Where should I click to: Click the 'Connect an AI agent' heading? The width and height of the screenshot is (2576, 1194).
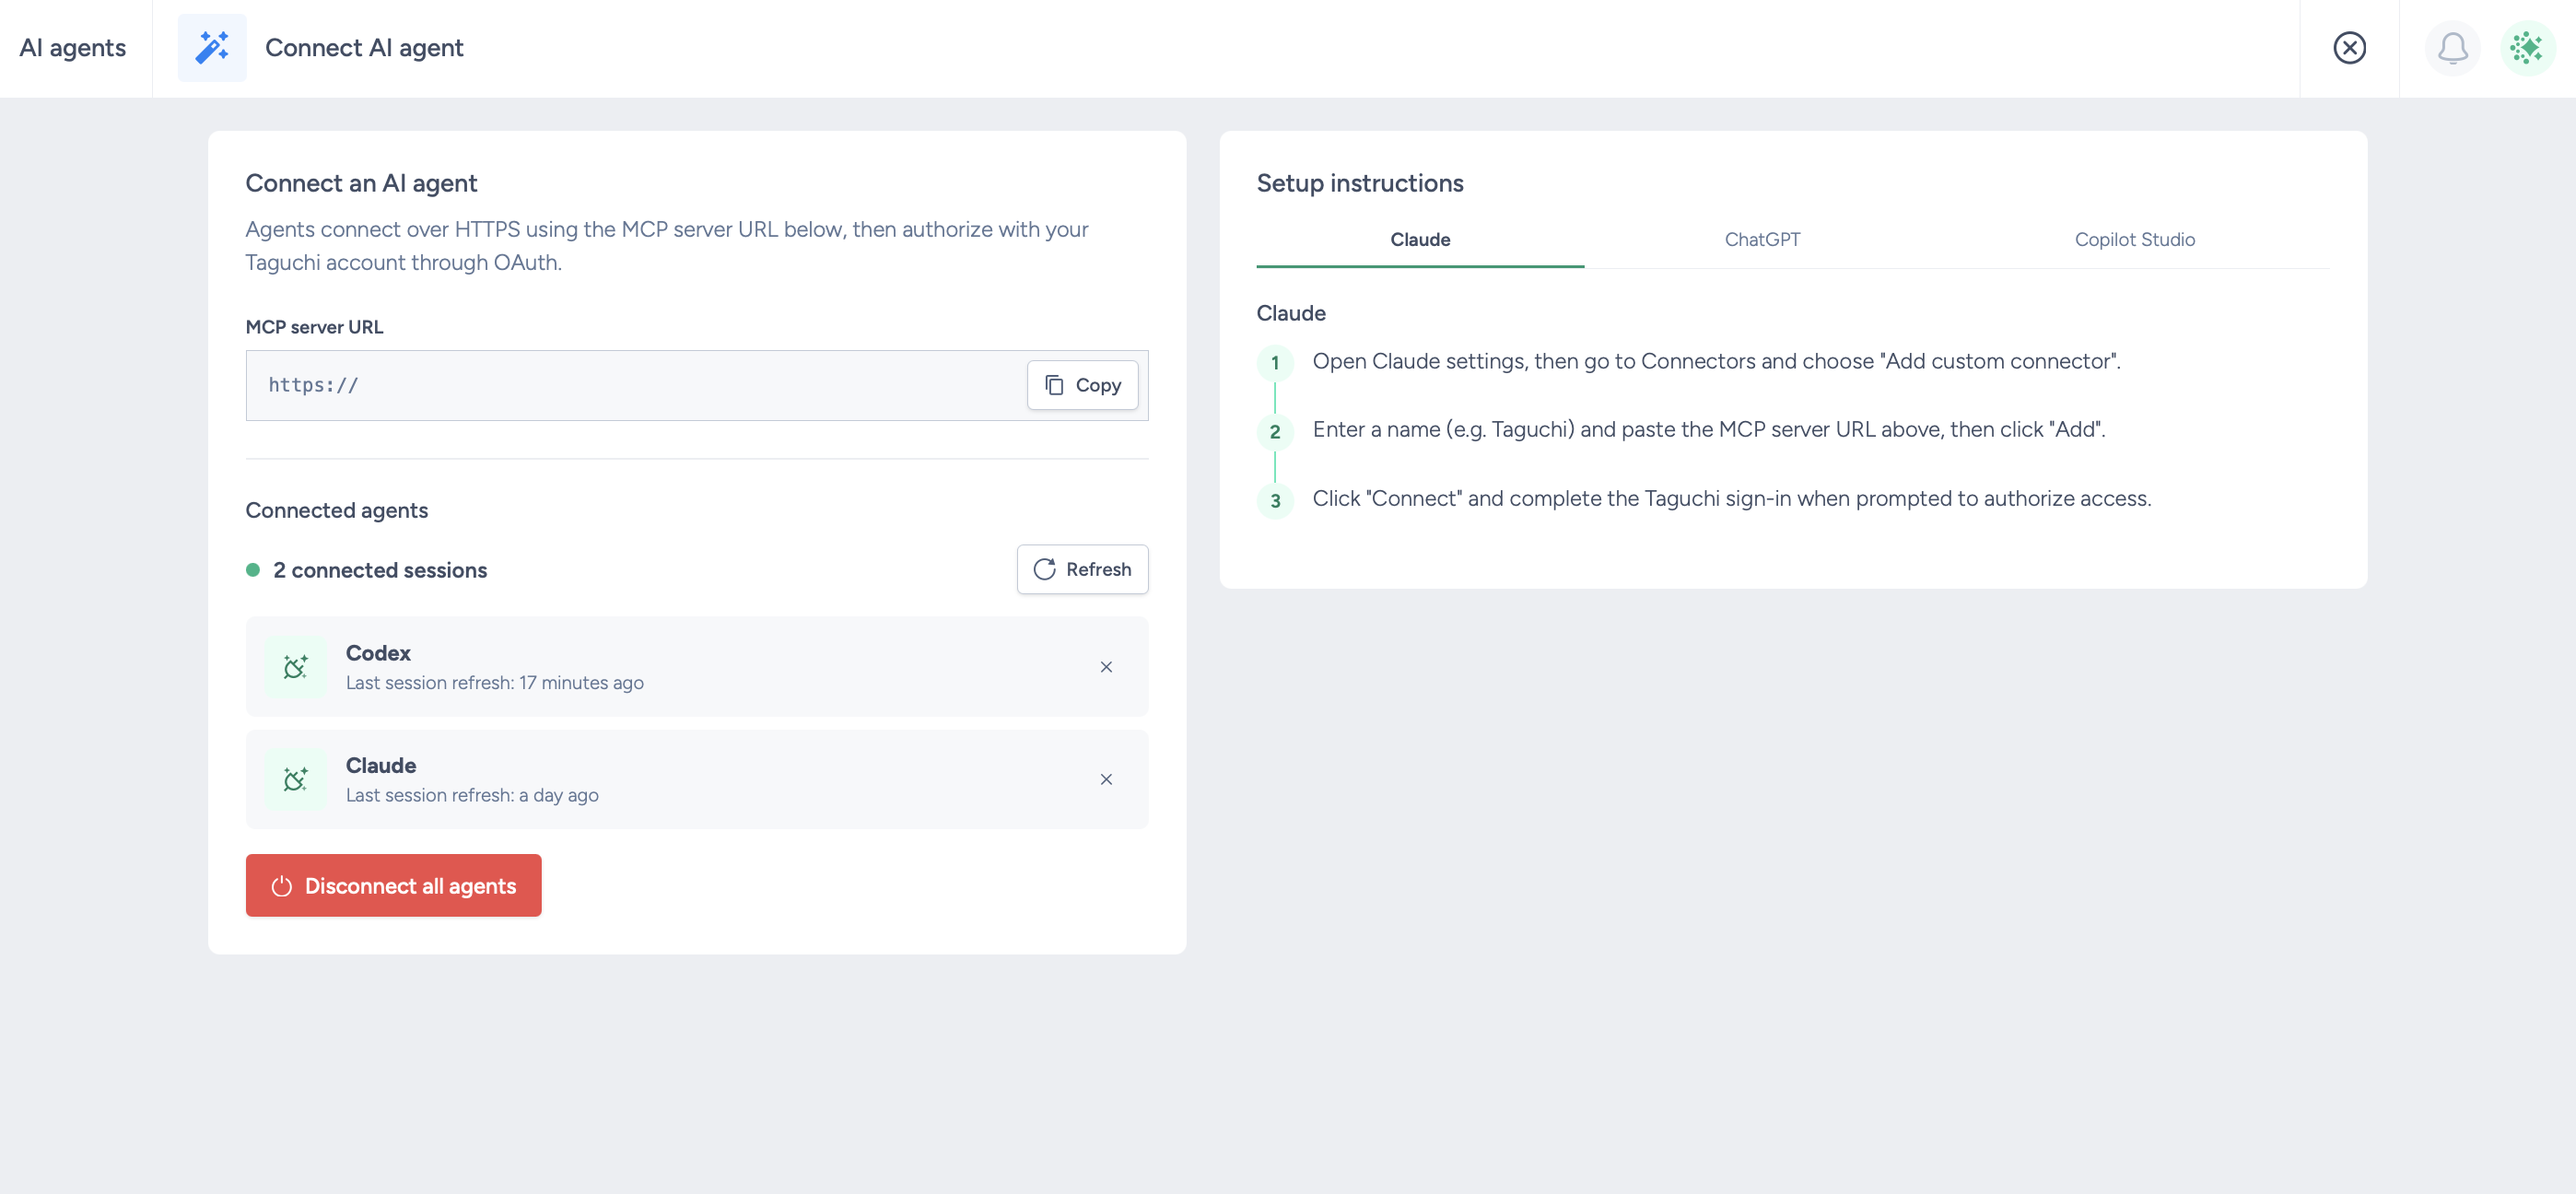pos(361,183)
